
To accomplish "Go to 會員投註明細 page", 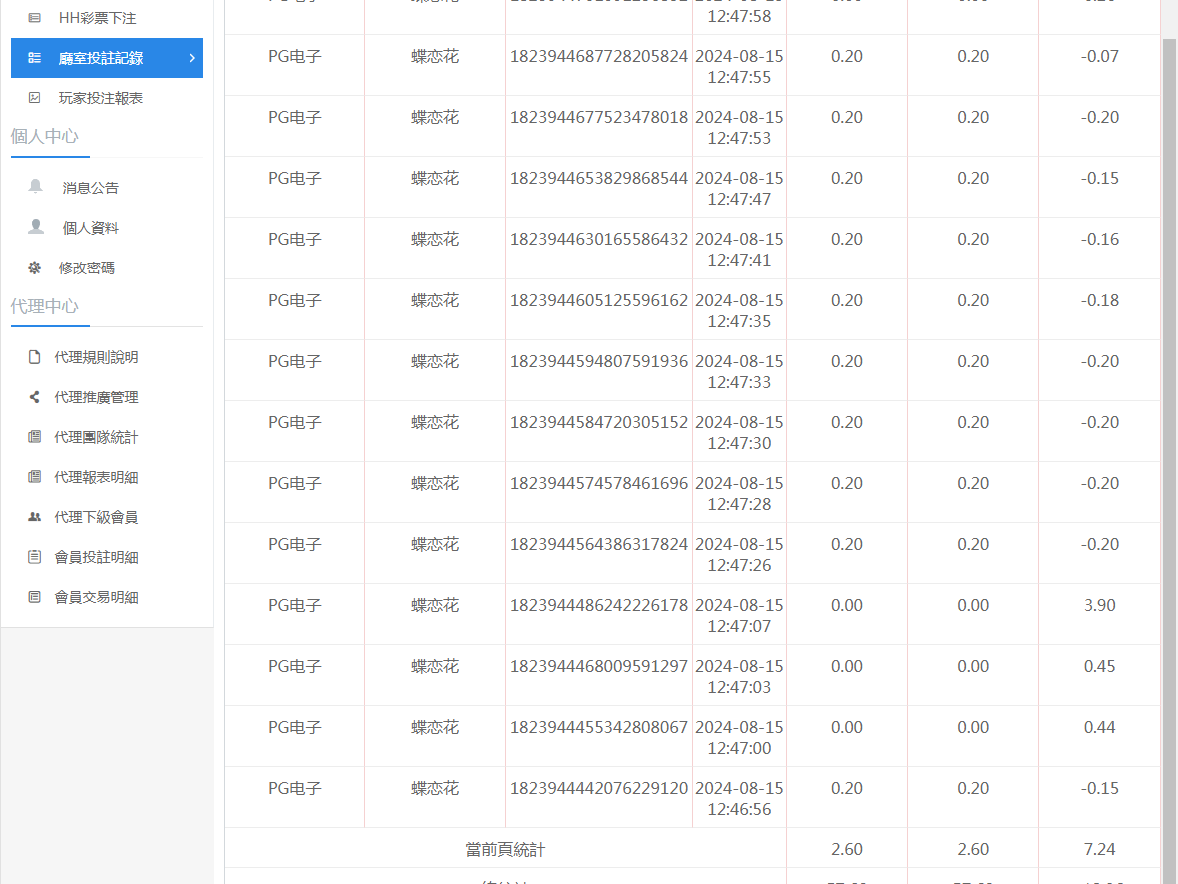I will pos(96,557).
